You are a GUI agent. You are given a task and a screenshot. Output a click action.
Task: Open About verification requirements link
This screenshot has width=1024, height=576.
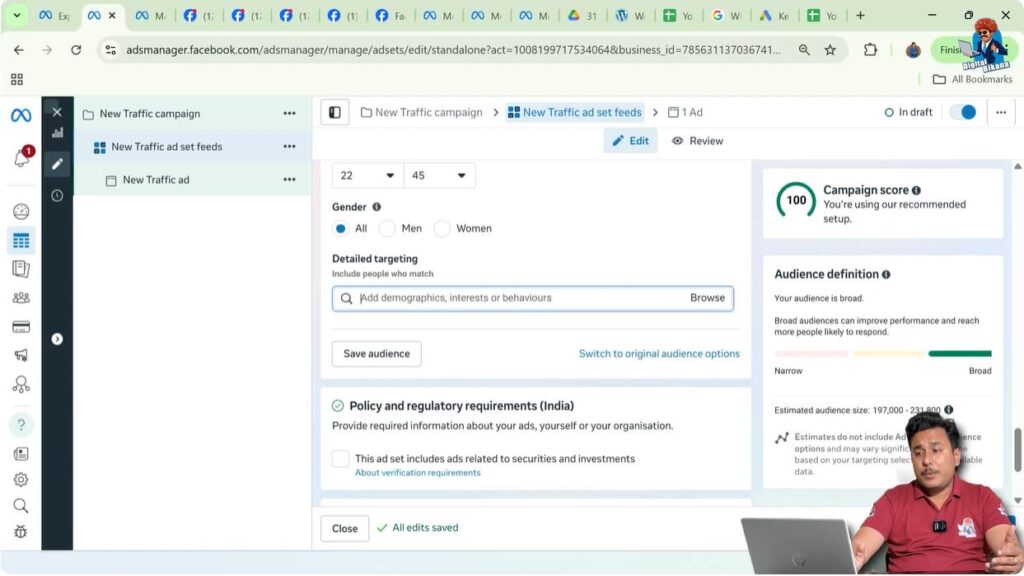point(417,473)
